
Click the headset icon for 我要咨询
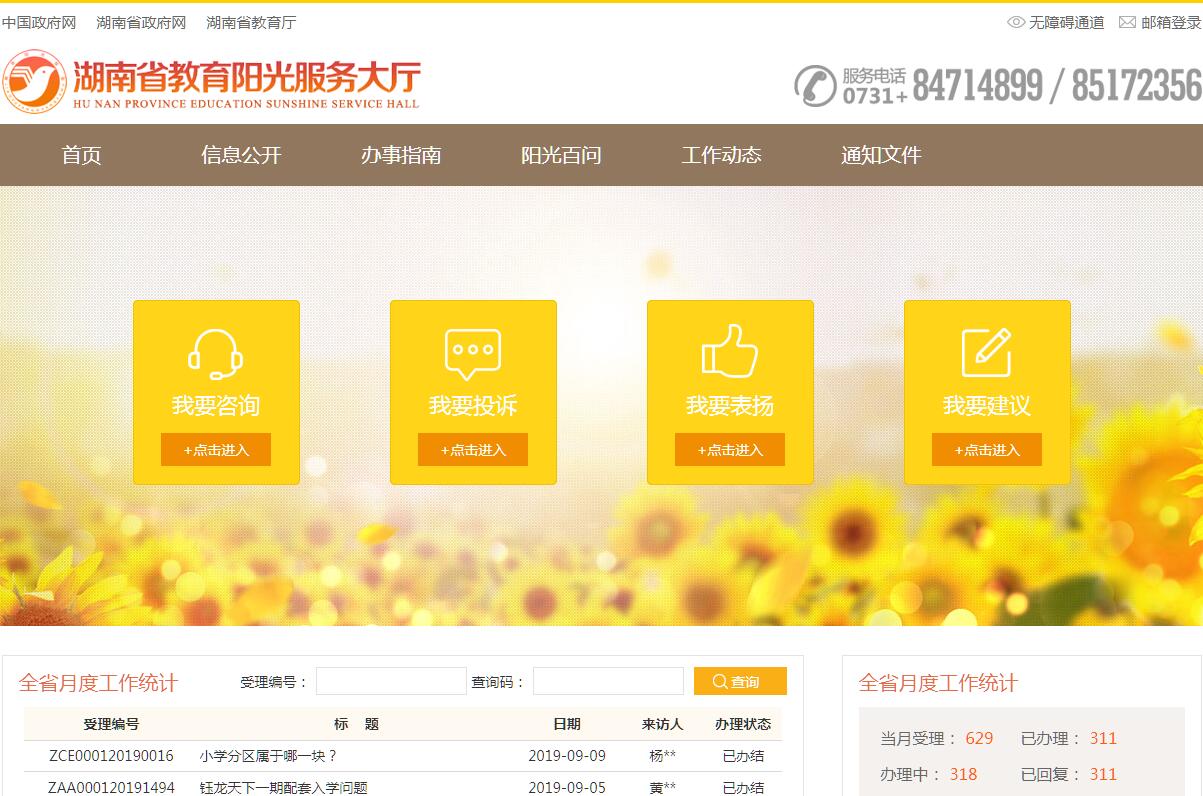216,354
